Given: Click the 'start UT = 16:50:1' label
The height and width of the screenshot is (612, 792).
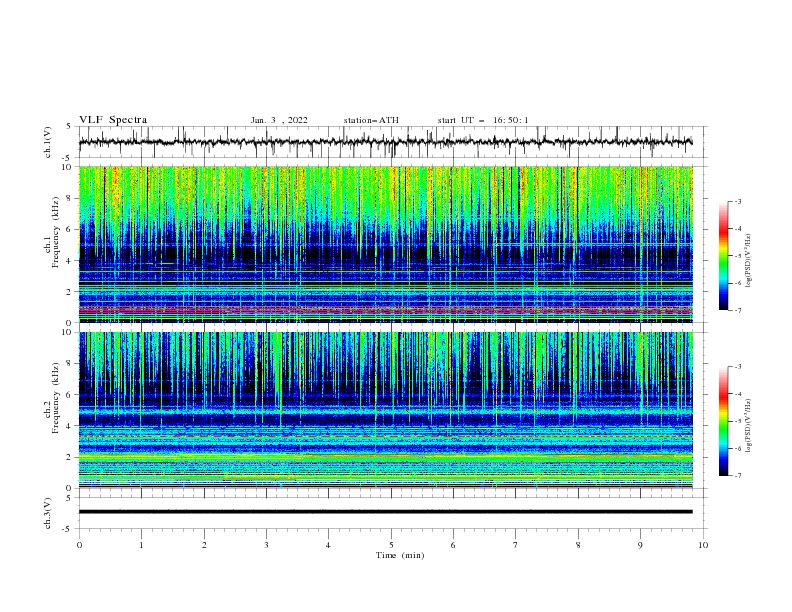Looking at the screenshot, I should pos(483,120).
